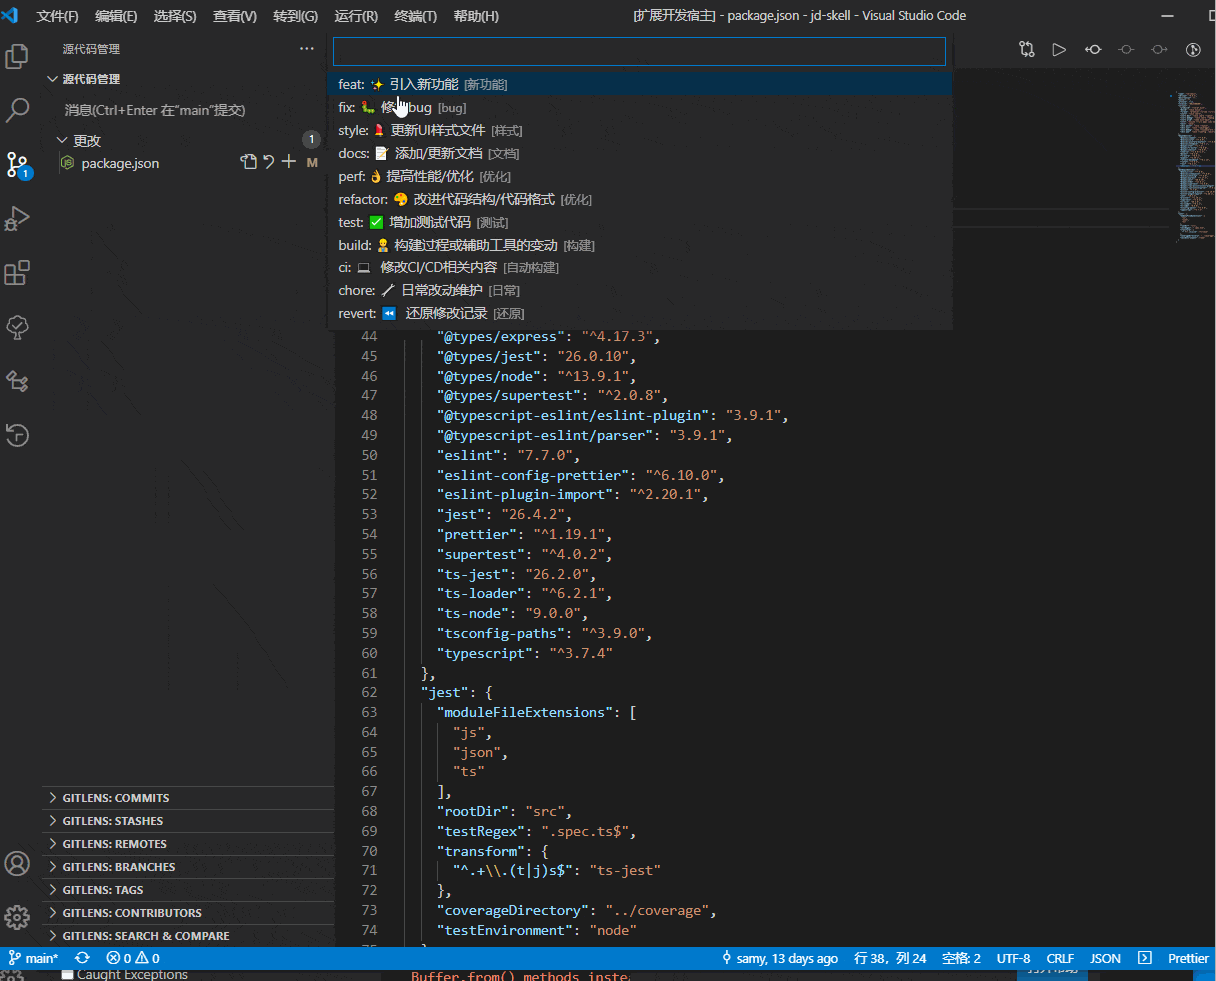Select the fix: bug commit type
The height and width of the screenshot is (981, 1216).
pyautogui.click(x=640, y=107)
